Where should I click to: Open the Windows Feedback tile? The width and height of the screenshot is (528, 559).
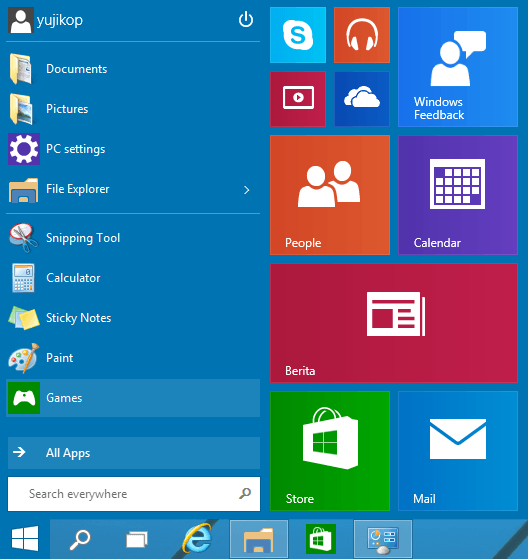pos(458,67)
